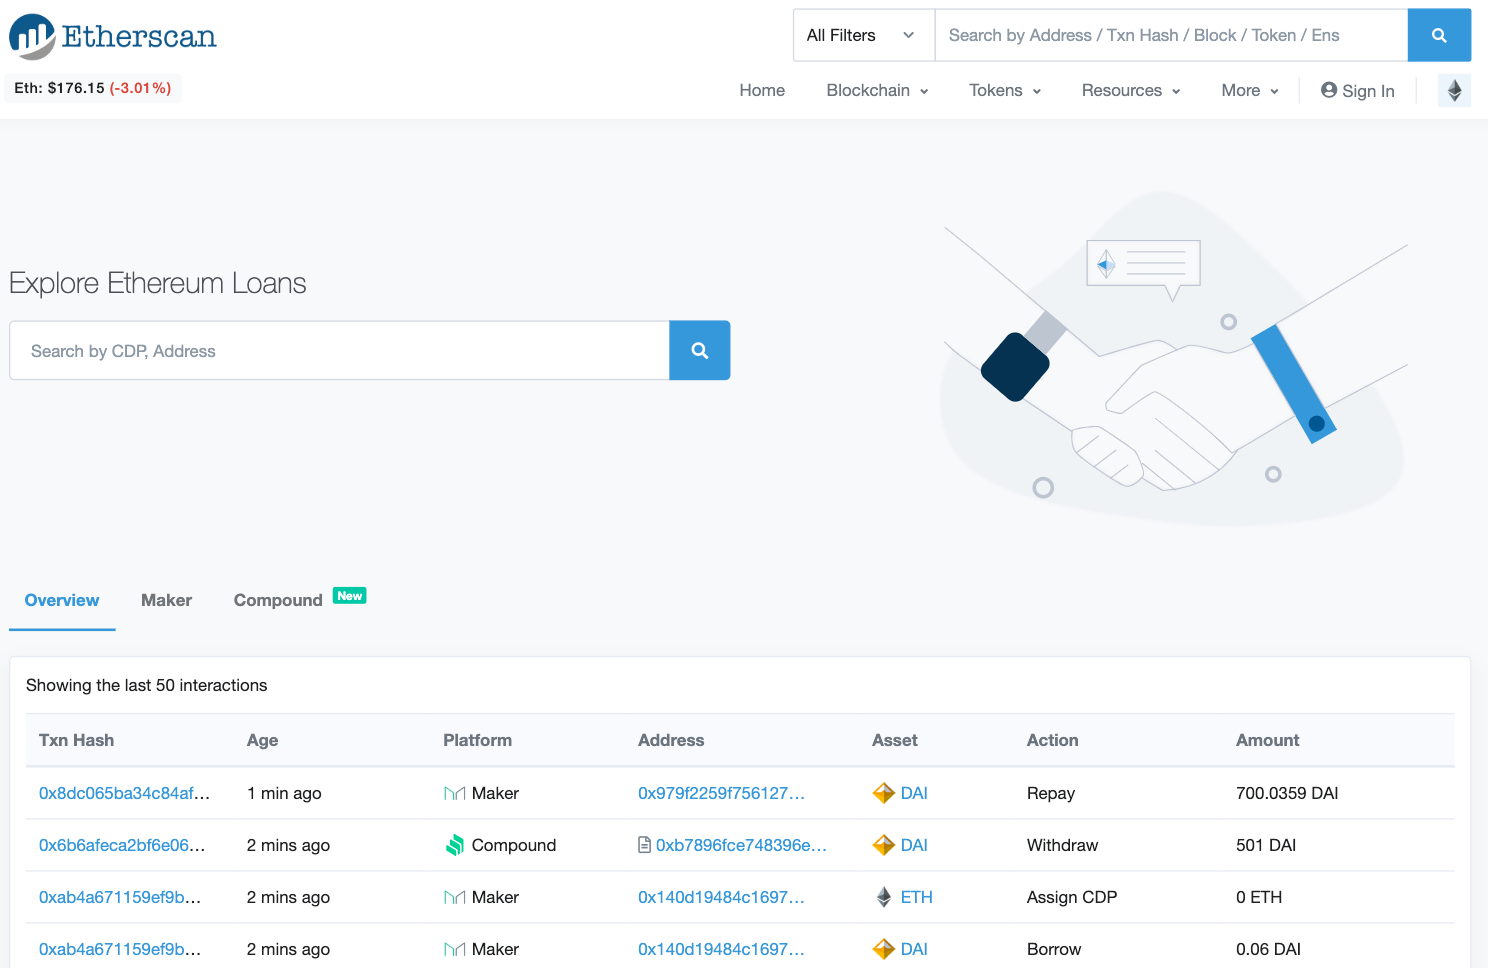
Task: Click ETH asset link in Assign CDP row
Action: [916, 897]
